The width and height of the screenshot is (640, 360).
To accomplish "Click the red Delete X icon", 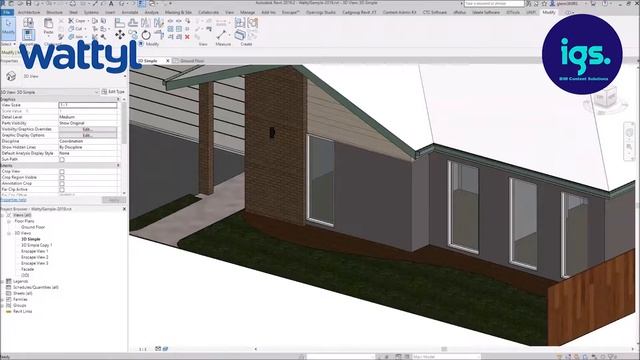I will tap(187, 37).
